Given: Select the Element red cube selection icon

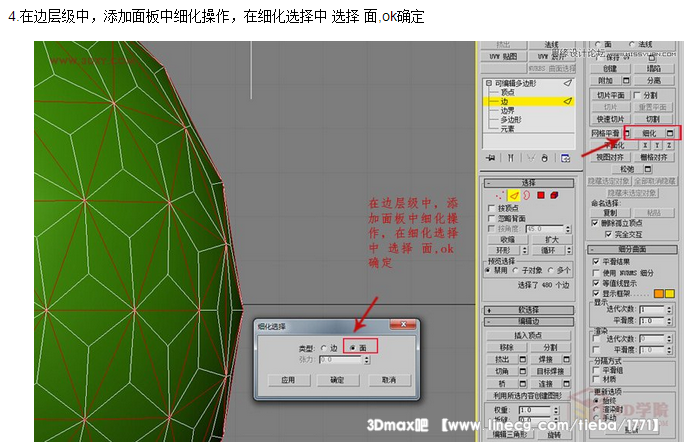Looking at the screenshot, I should (x=554, y=195).
